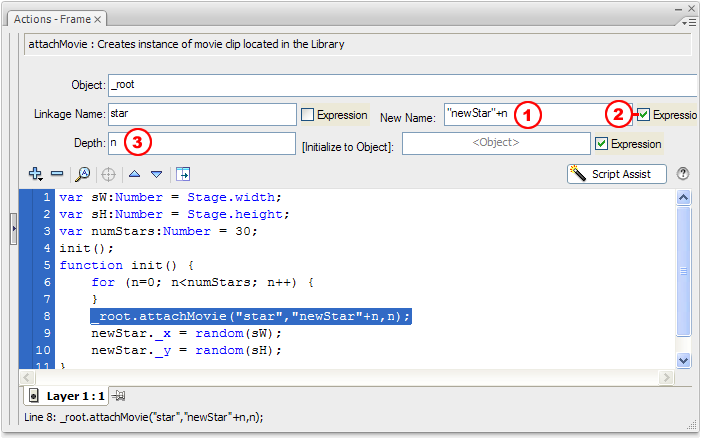Click the Script Assist button
Viewport: 701px width, 439px height.
point(617,173)
